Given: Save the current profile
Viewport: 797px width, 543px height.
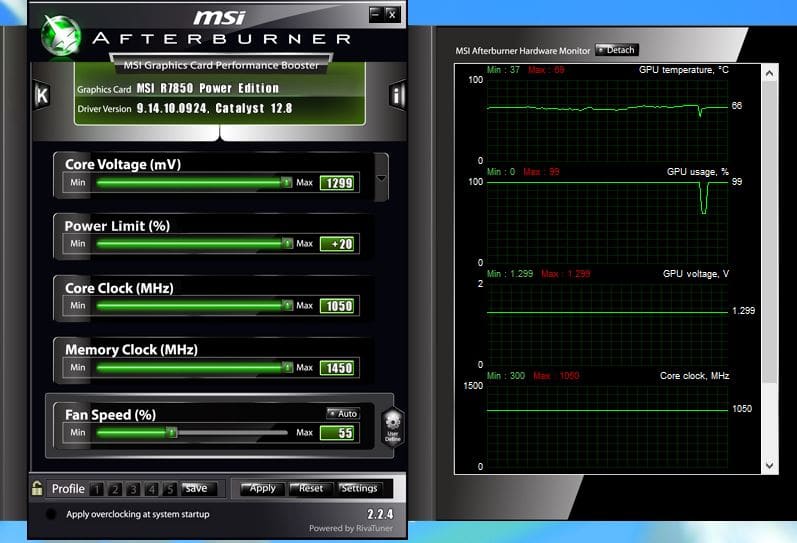Looking at the screenshot, I should (x=199, y=489).
